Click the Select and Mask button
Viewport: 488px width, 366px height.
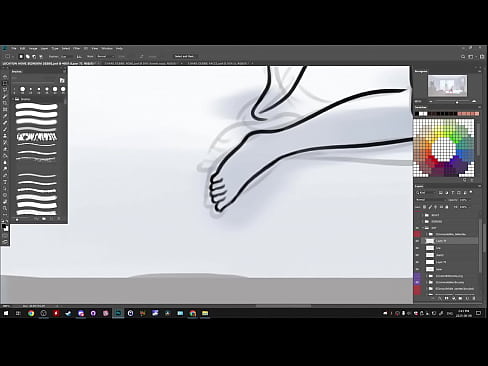[x=184, y=56]
